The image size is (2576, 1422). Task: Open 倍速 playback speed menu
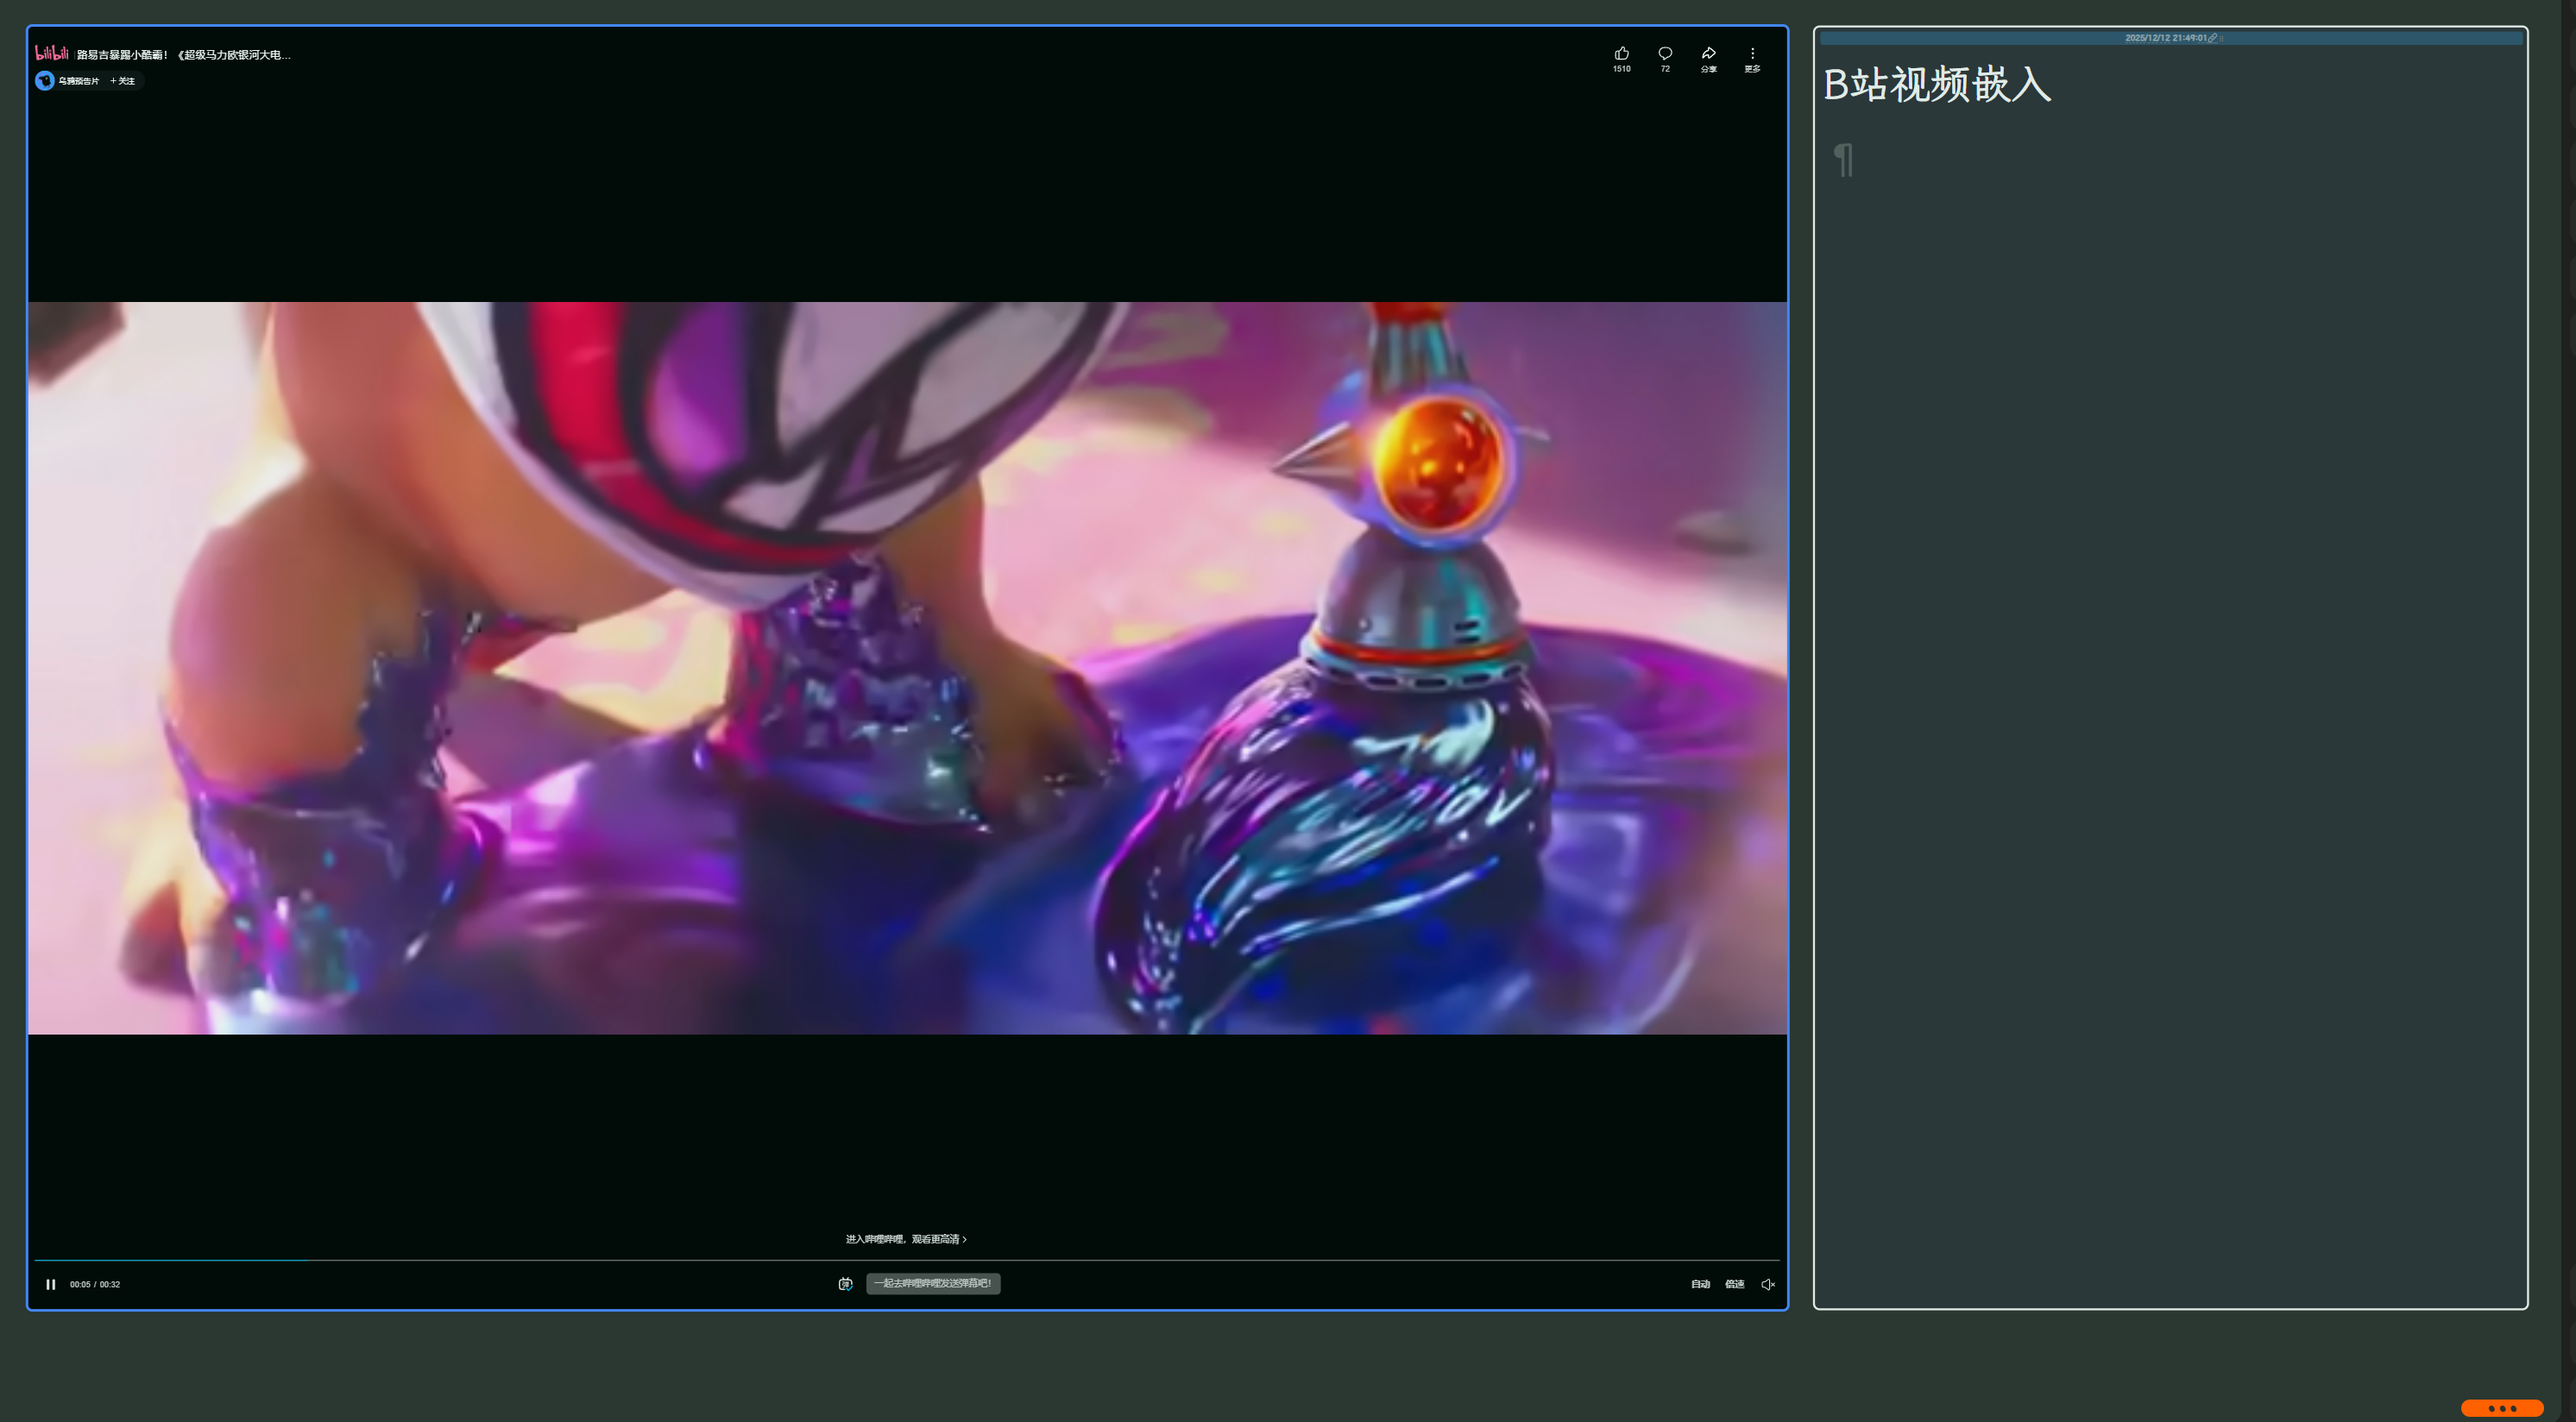pos(1734,1284)
